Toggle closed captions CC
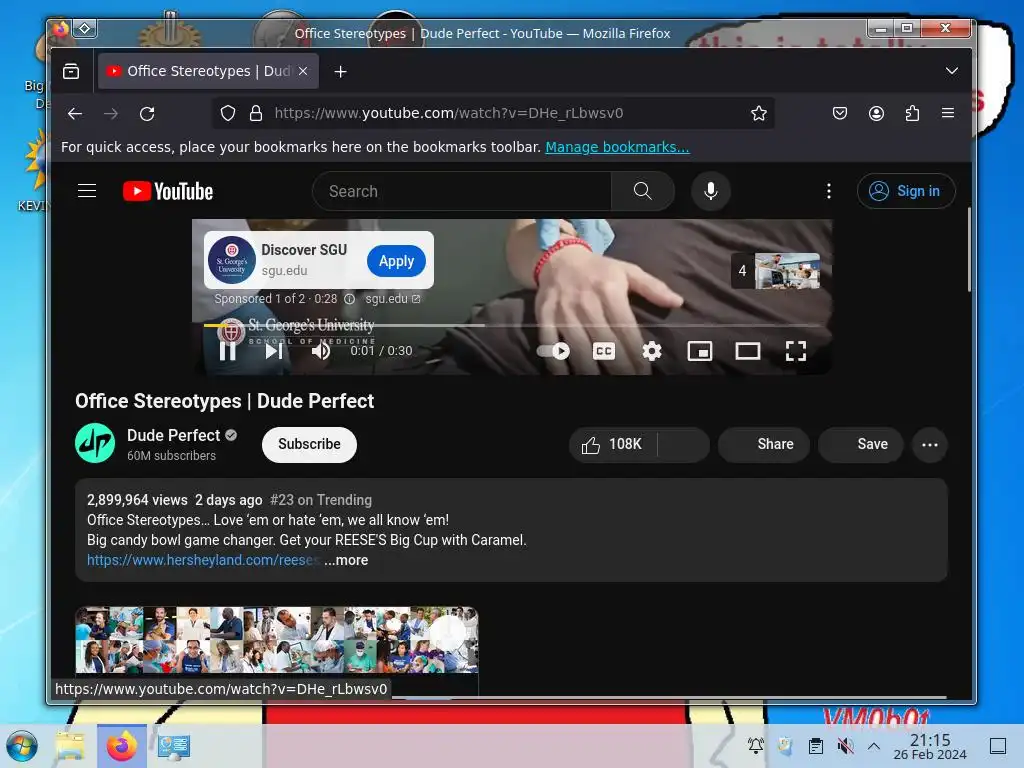 click(603, 351)
